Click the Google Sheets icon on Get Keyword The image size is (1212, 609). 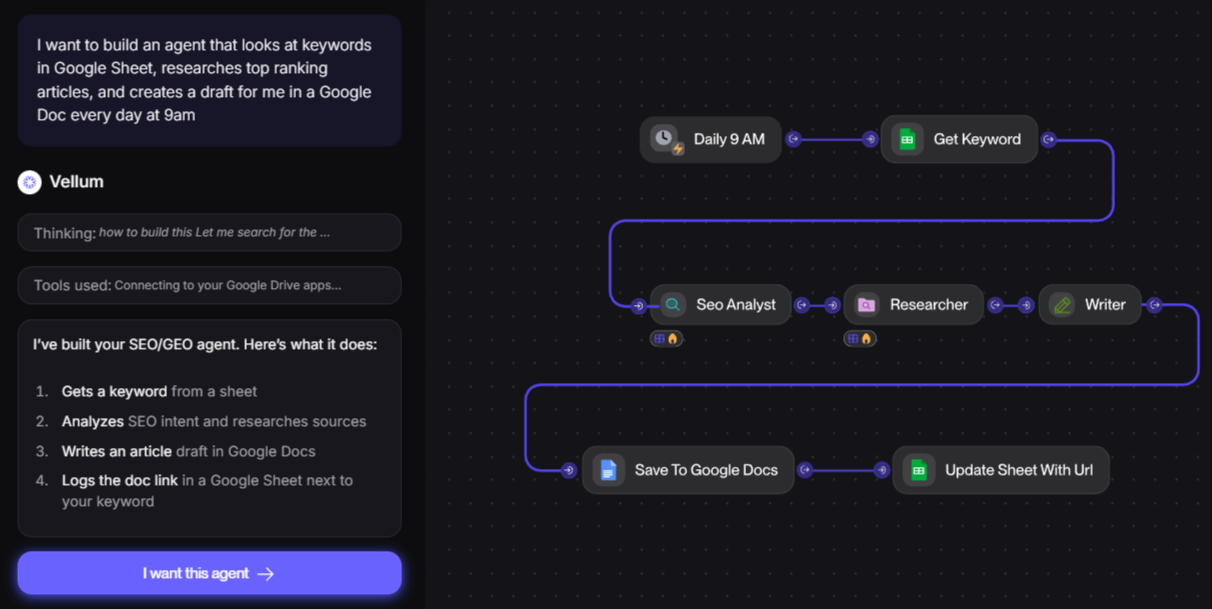[906, 139]
